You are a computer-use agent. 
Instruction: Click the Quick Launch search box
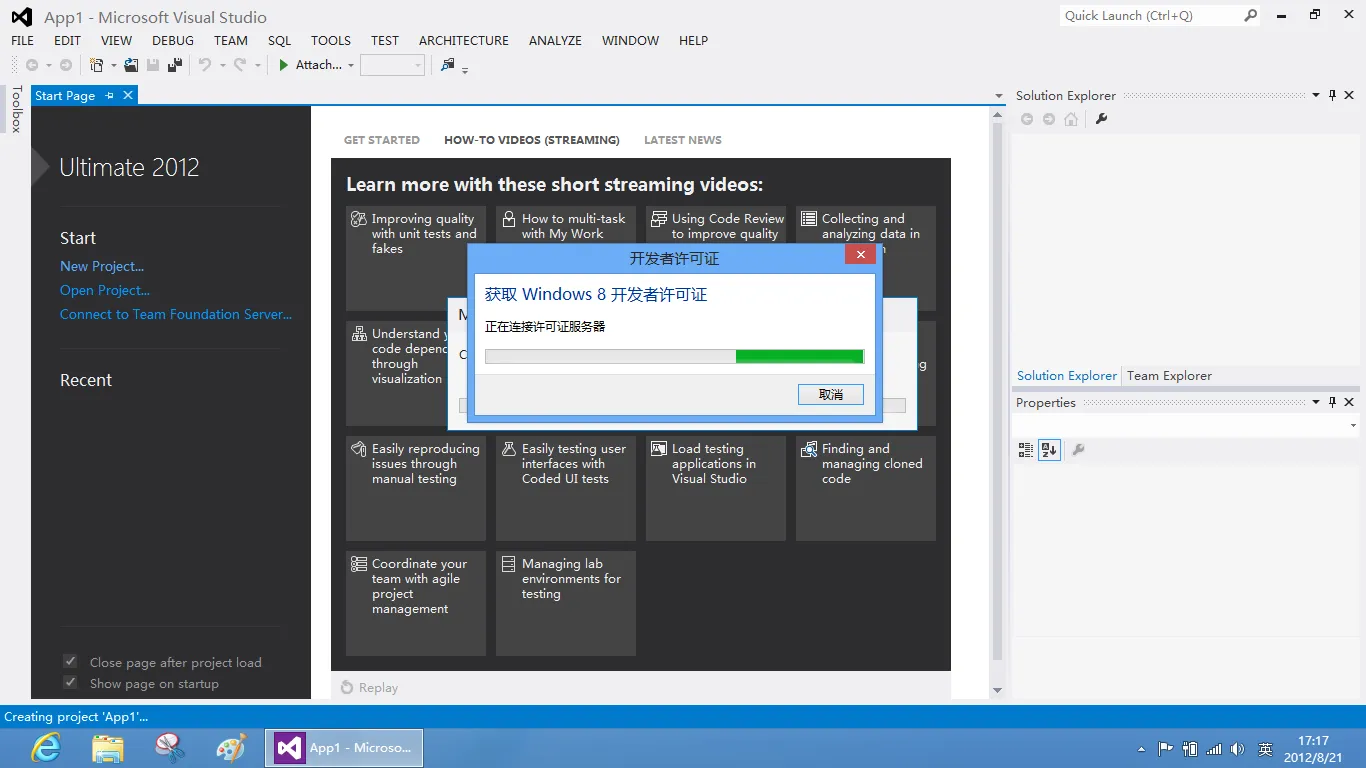(1150, 16)
